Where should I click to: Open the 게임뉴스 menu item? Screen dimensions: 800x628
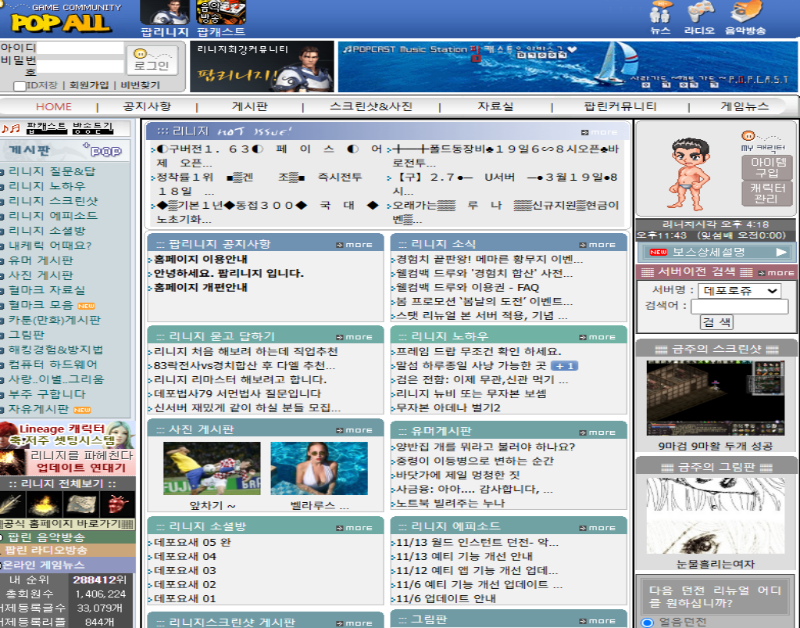[744, 106]
